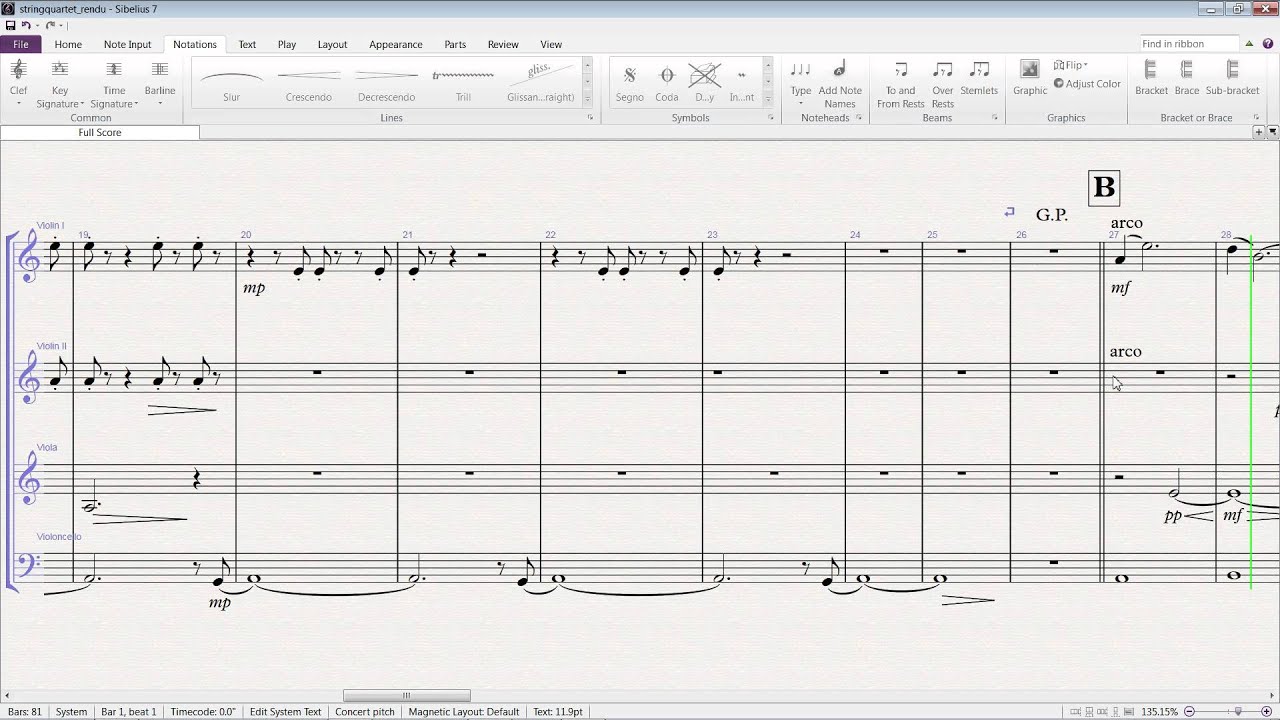Click in the Find in ribbon box
Viewport: 1280px width, 720px height.
1189,44
